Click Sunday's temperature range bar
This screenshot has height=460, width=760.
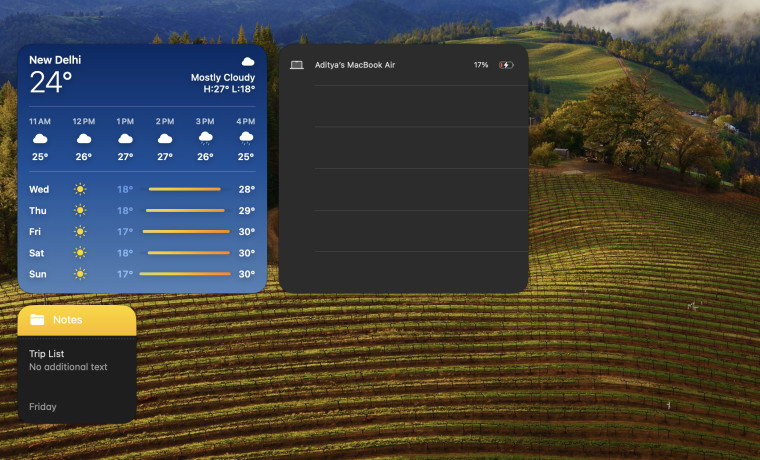(185, 274)
